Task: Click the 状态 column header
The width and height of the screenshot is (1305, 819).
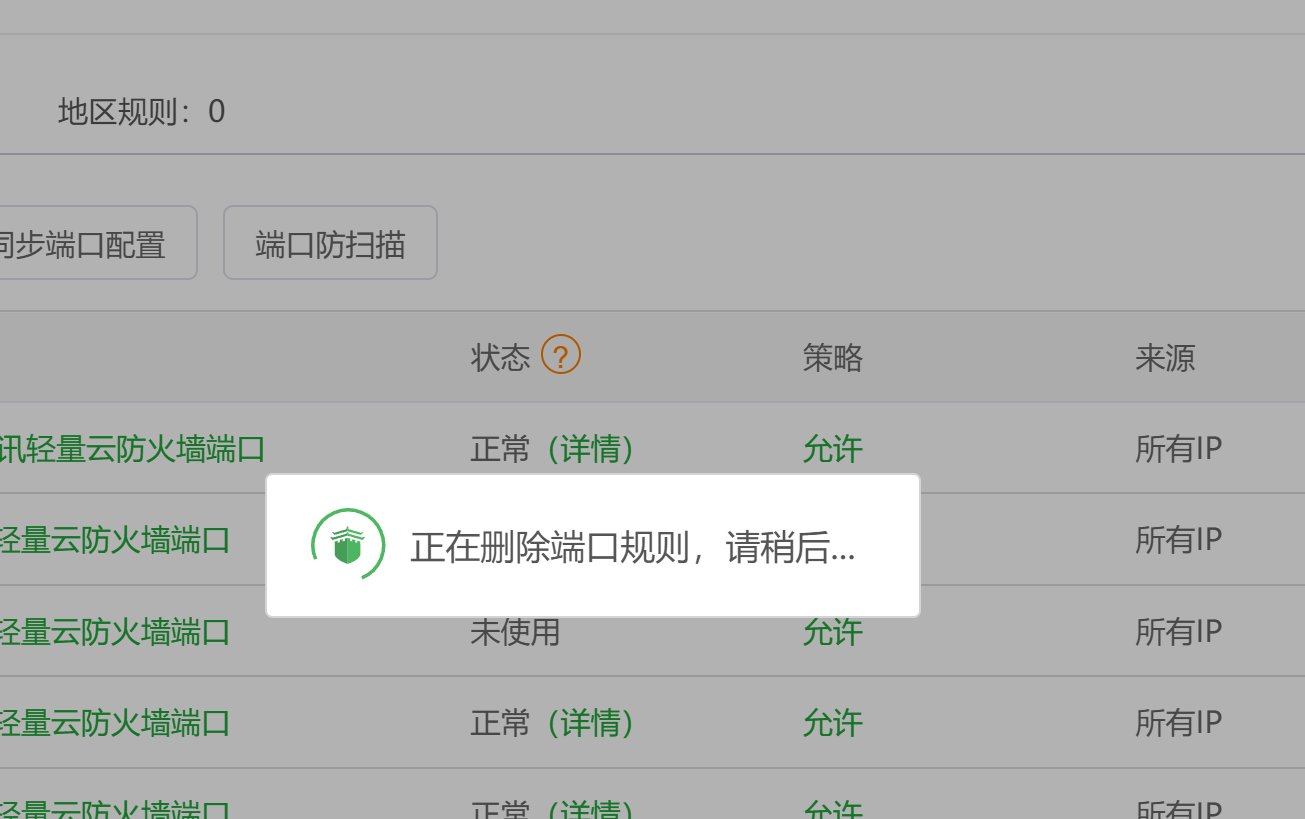Action: (500, 357)
